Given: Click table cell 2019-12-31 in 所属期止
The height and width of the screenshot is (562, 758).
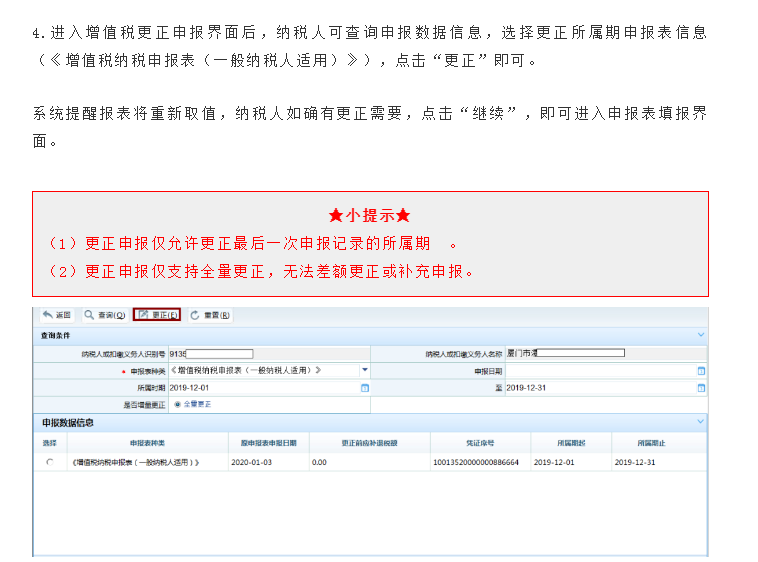Looking at the screenshot, I should pos(635,462).
